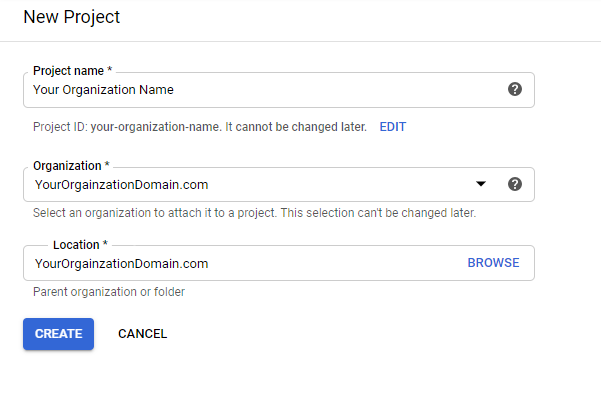Click the blue CREATE button
The image size is (601, 393).
[x=58, y=334]
